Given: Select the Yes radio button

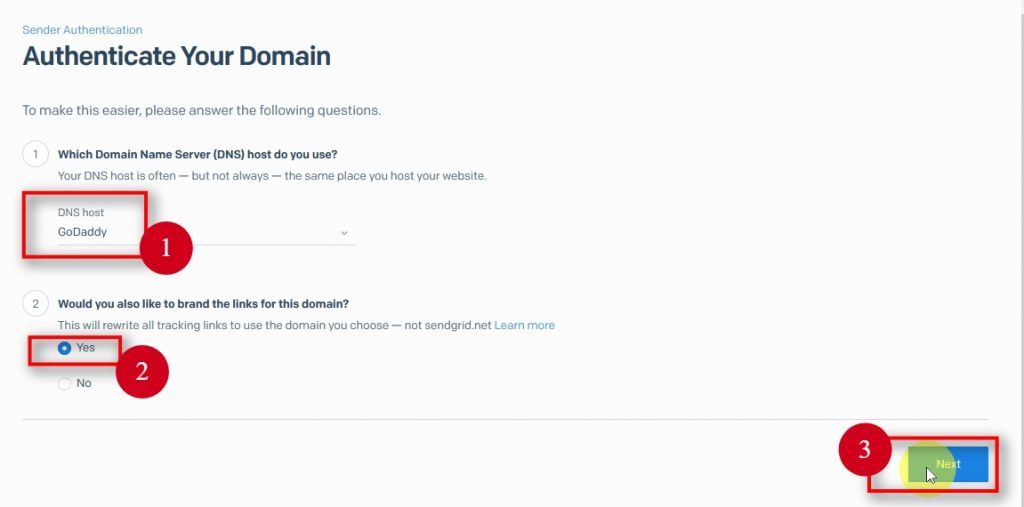Looking at the screenshot, I should (65, 348).
